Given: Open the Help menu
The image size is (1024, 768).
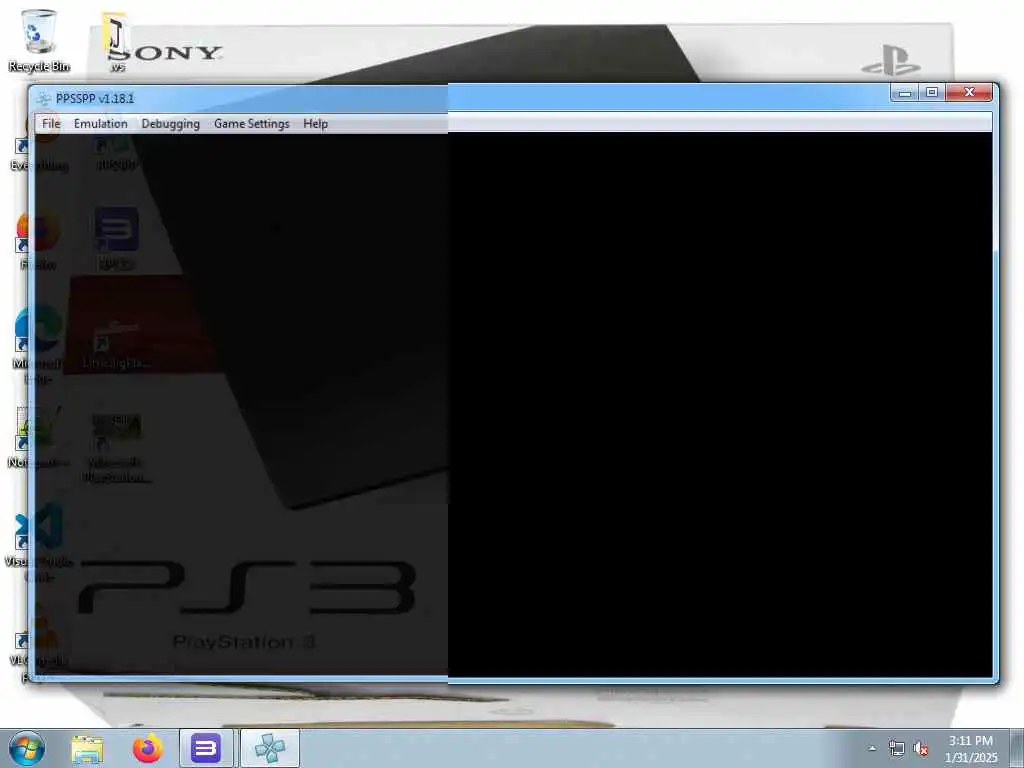Looking at the screenshot, I should [x=315, y=123].
